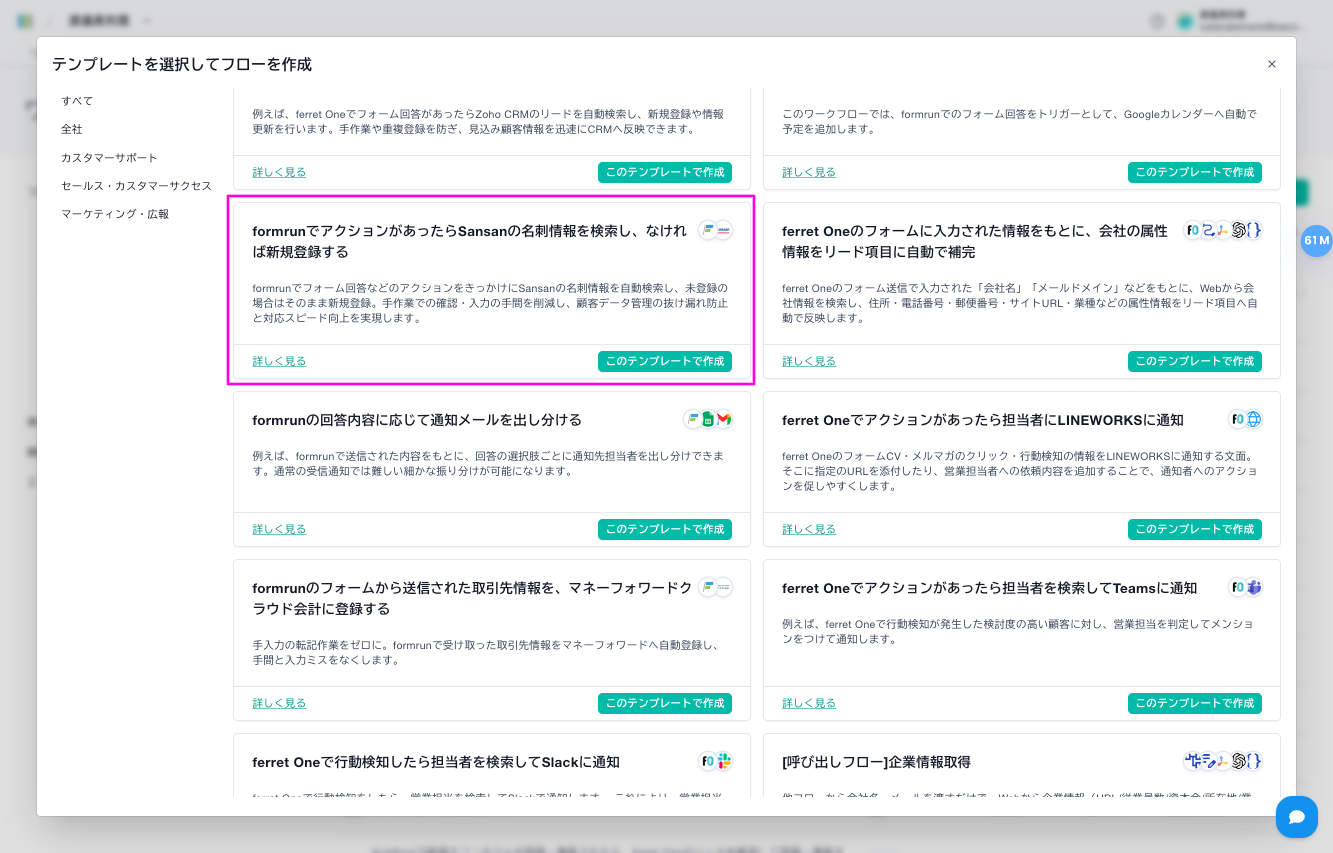Filter by カスタマーサポート category
Screen dimensions: 1333x853
[109, 158]
